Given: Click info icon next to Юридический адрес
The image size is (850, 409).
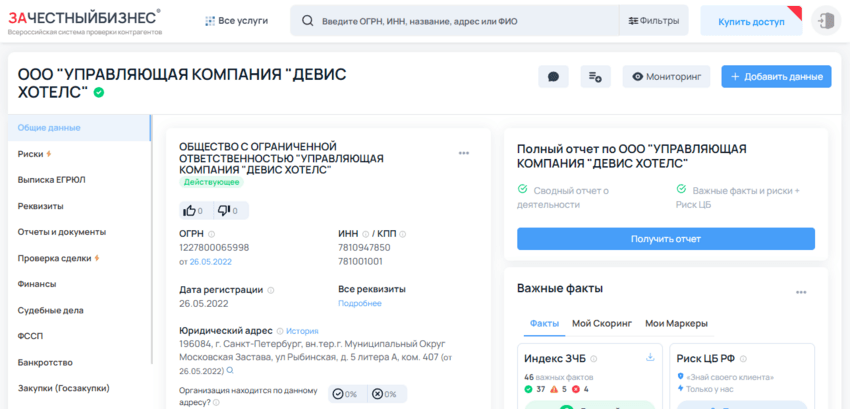Looking at the screenshot, I should pos(280,331).
